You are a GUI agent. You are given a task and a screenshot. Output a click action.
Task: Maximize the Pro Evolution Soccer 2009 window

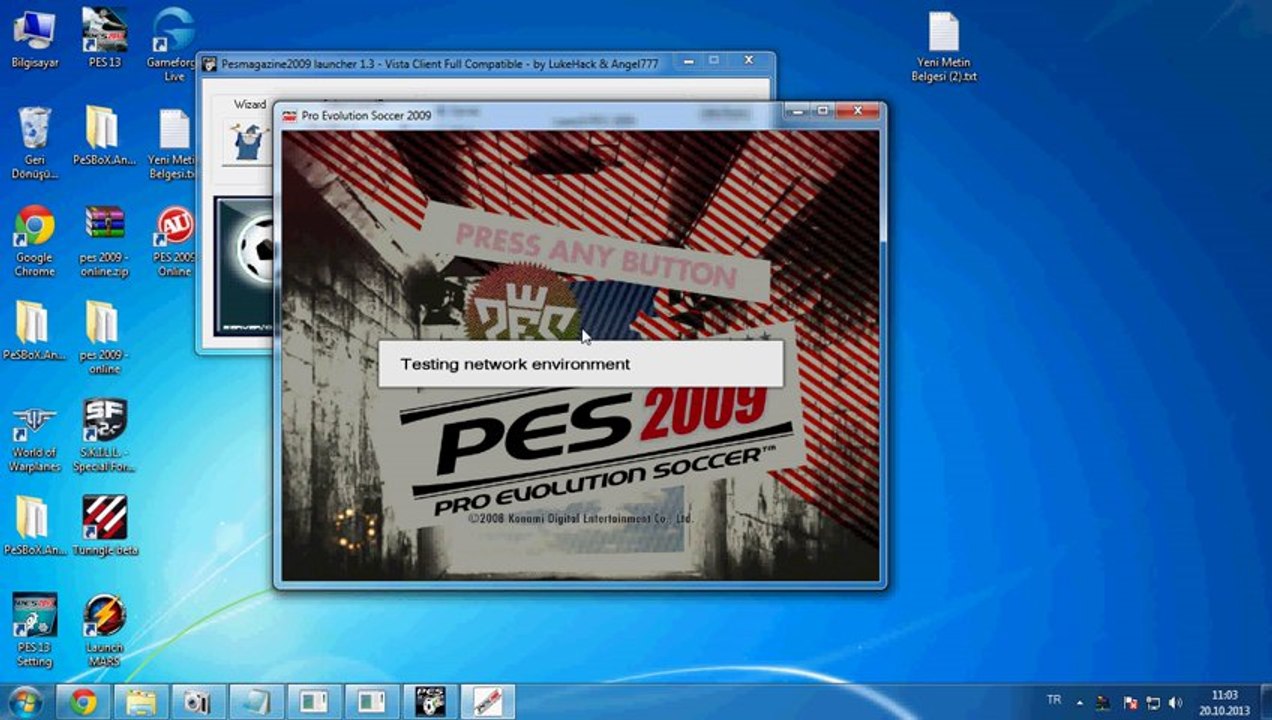pyautogui.click(x=823, y=110)
